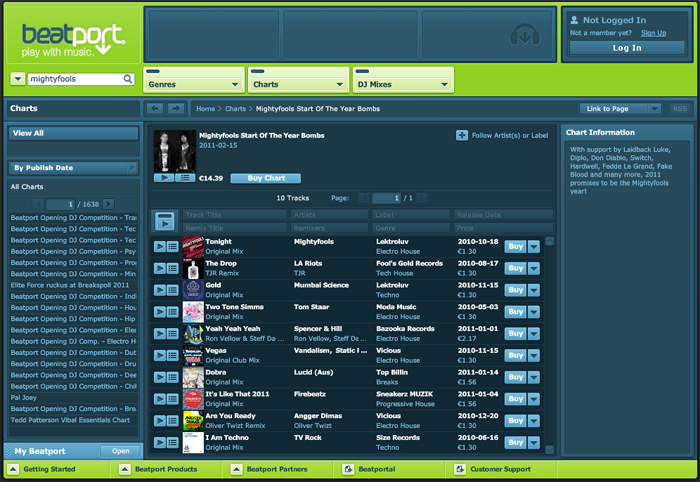This screenshot has width=700, height=482.
Task: Open the Pal Joey chart
Action: click(24, 397)
